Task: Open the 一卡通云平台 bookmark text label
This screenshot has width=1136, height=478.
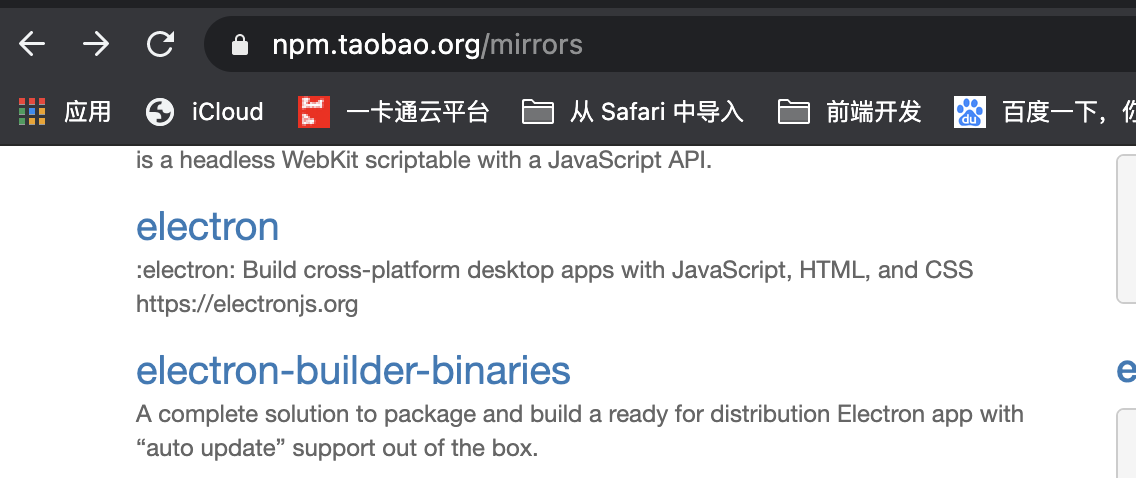Action: coord(417,111)
